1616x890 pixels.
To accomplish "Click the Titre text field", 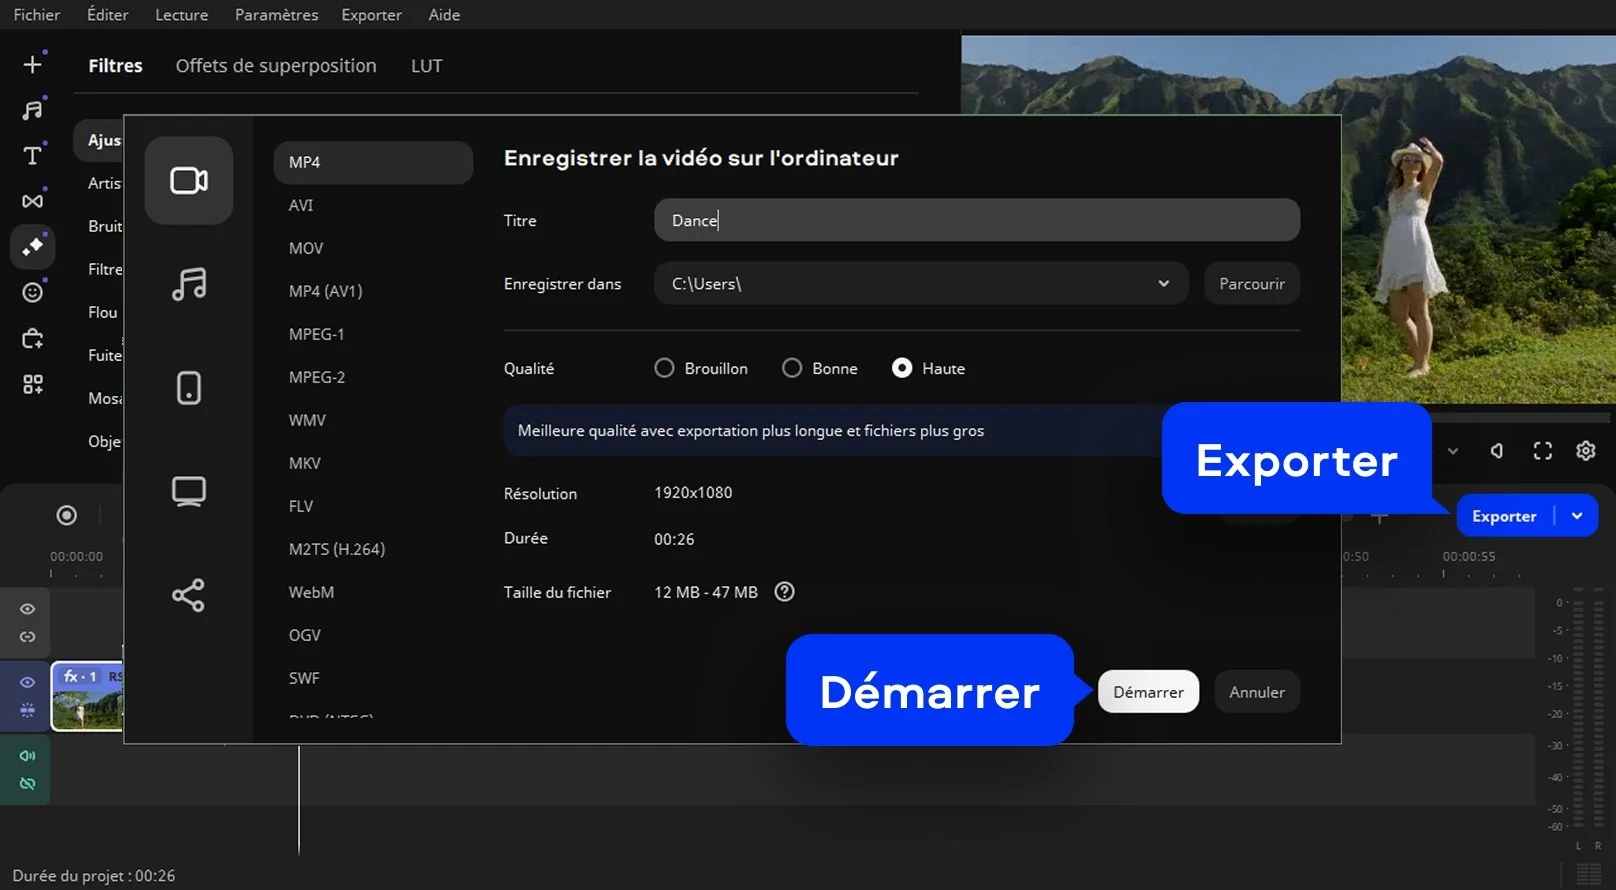I will pyautogui.click(x=976, y=220).
